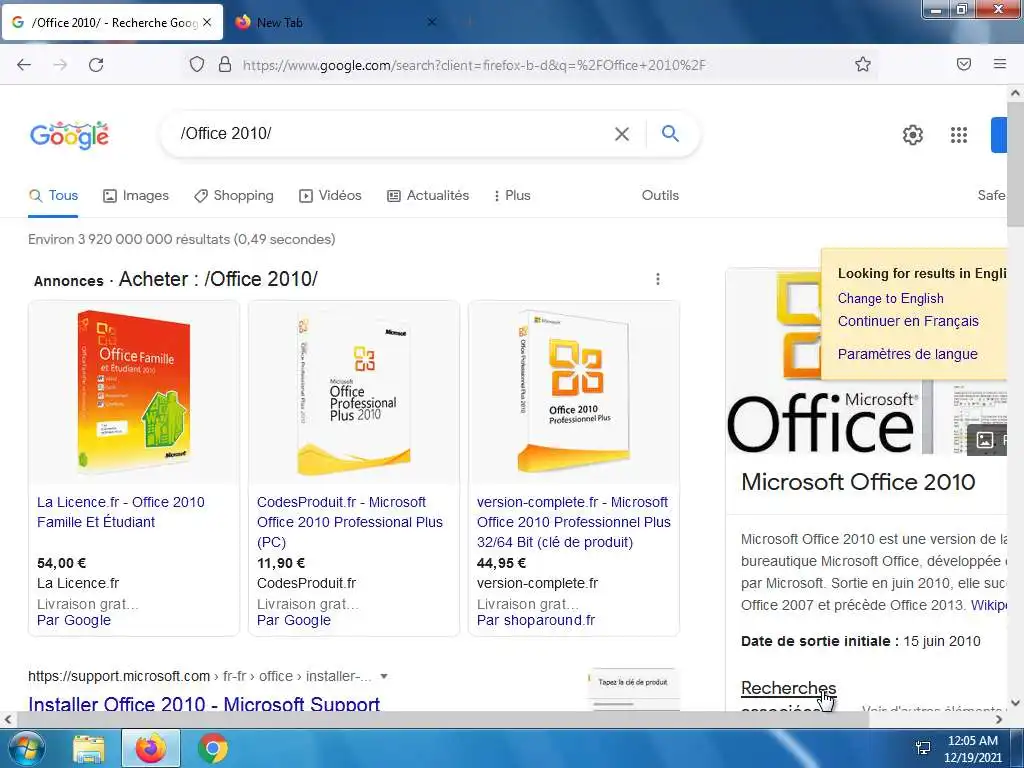Switch to Shopping results

coord(234,195)
